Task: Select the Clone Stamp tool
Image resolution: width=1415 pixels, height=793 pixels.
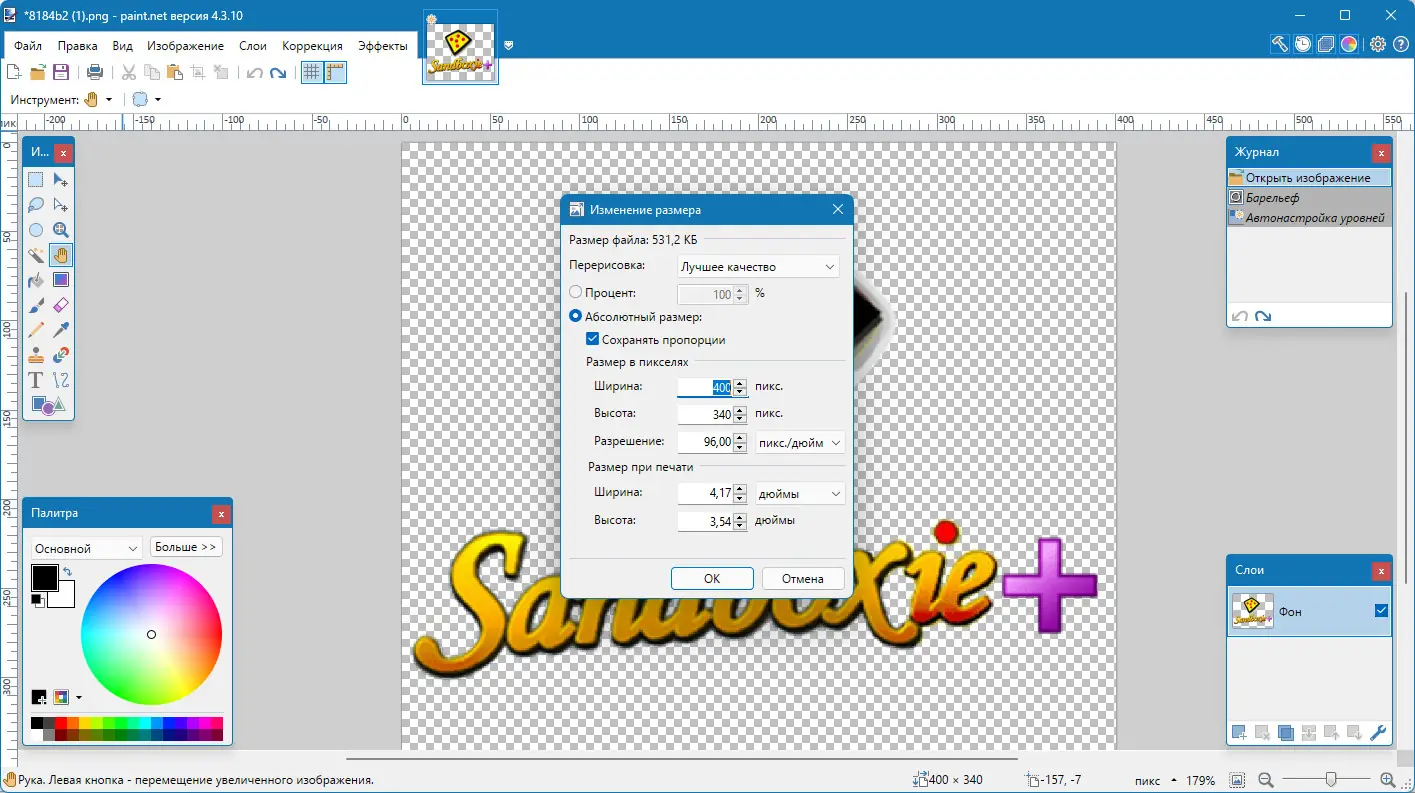Action: coord(35,355)
